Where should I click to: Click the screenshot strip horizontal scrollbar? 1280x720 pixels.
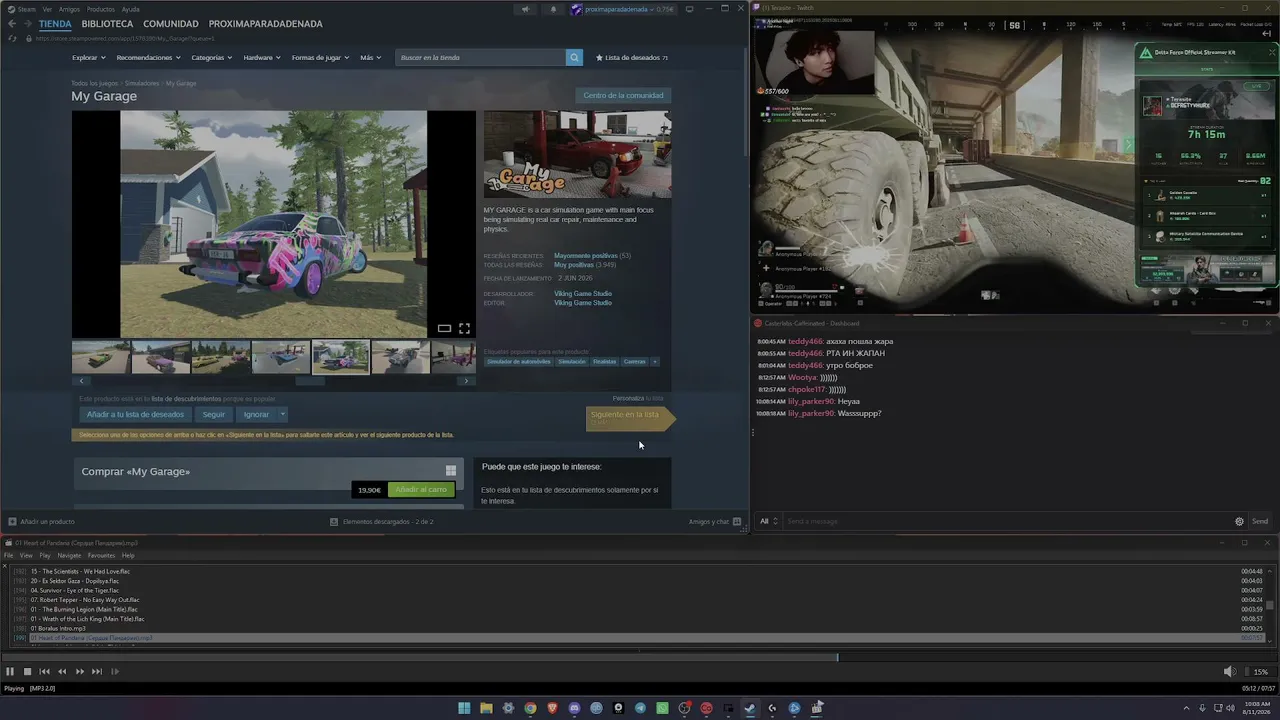coord(310,381)
